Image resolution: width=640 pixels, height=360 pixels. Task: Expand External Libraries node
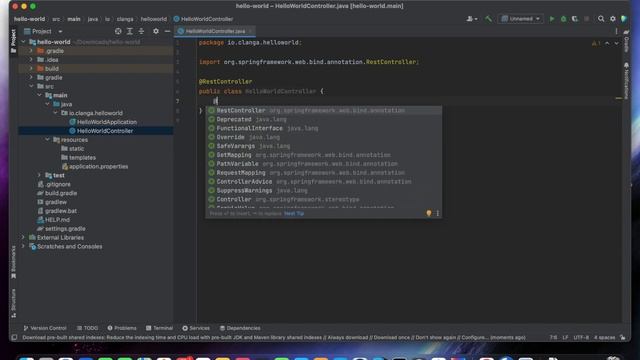[x=23, y=238]
